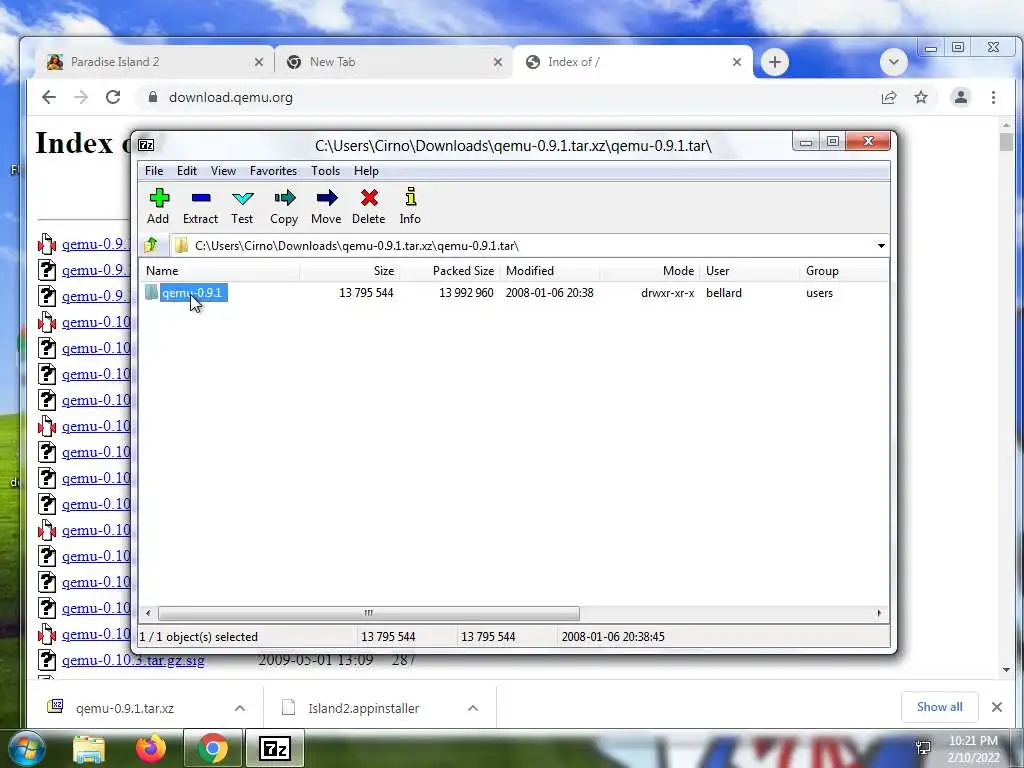Expand the 7-Zip address path dropdown
Viewport: 1024px width, 768px height.
(881, 246)
